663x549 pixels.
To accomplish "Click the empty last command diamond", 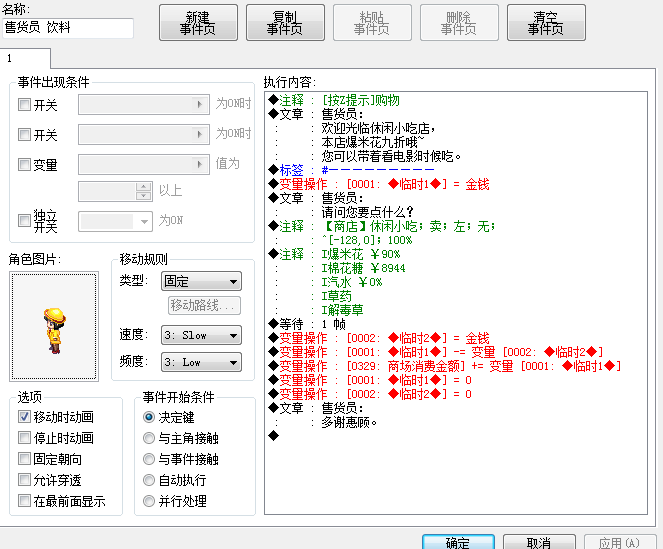I will [x=274, y=436].
